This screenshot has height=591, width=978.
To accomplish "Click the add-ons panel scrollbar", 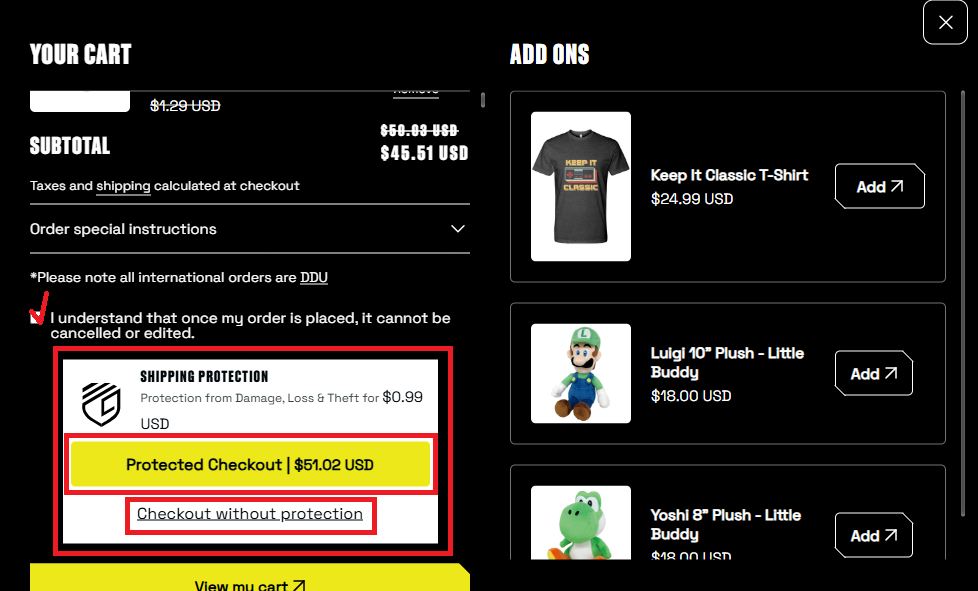I will point(963,324).
